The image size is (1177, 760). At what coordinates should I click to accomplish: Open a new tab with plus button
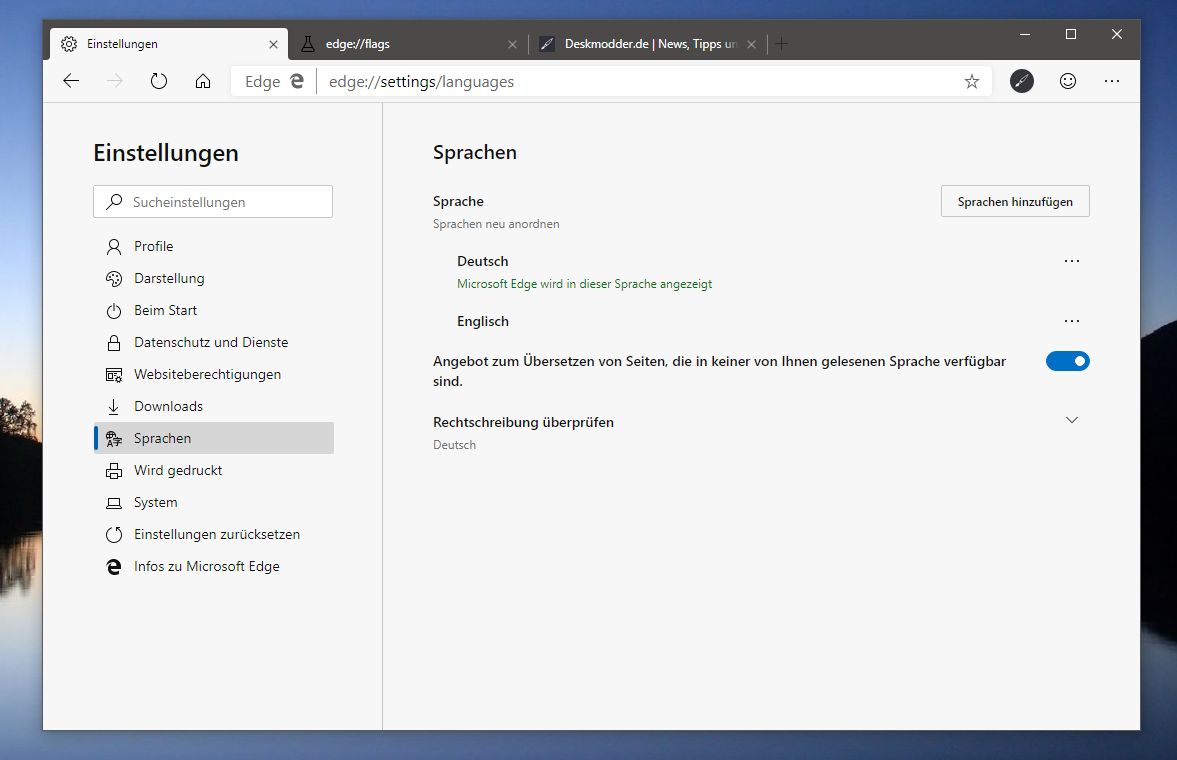(x=781, y=44)
